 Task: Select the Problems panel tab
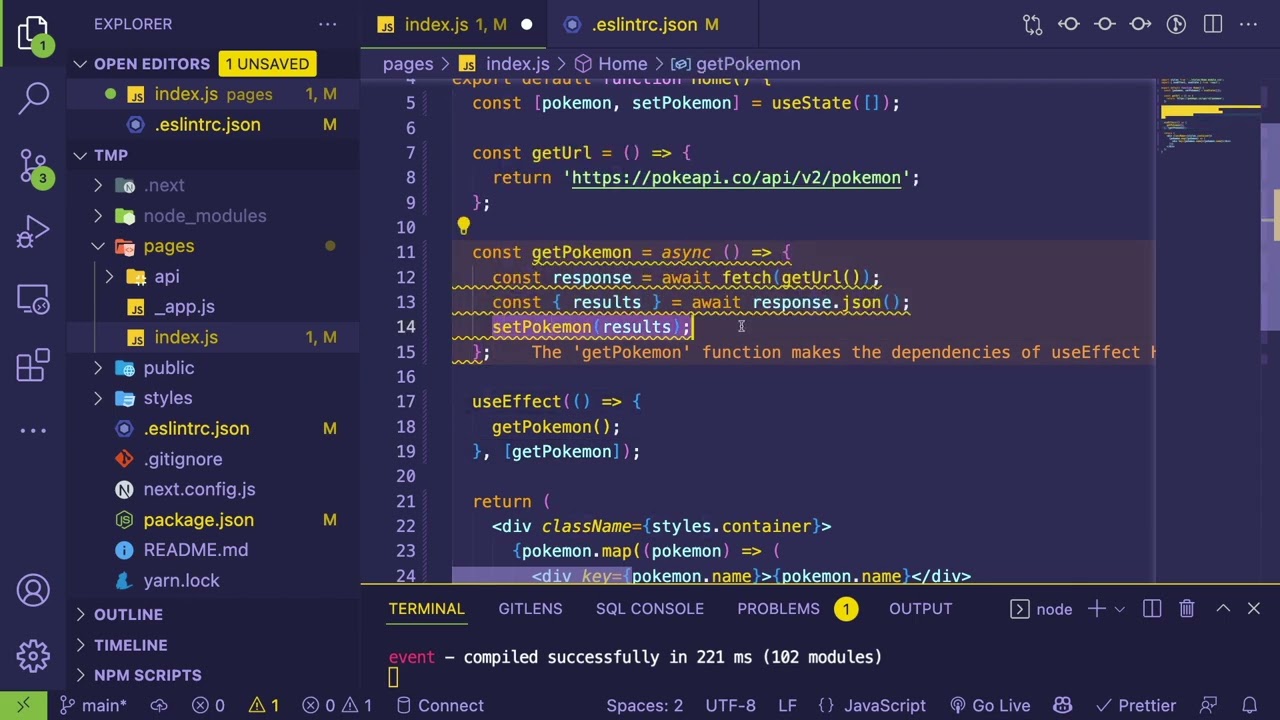(797, 609)
